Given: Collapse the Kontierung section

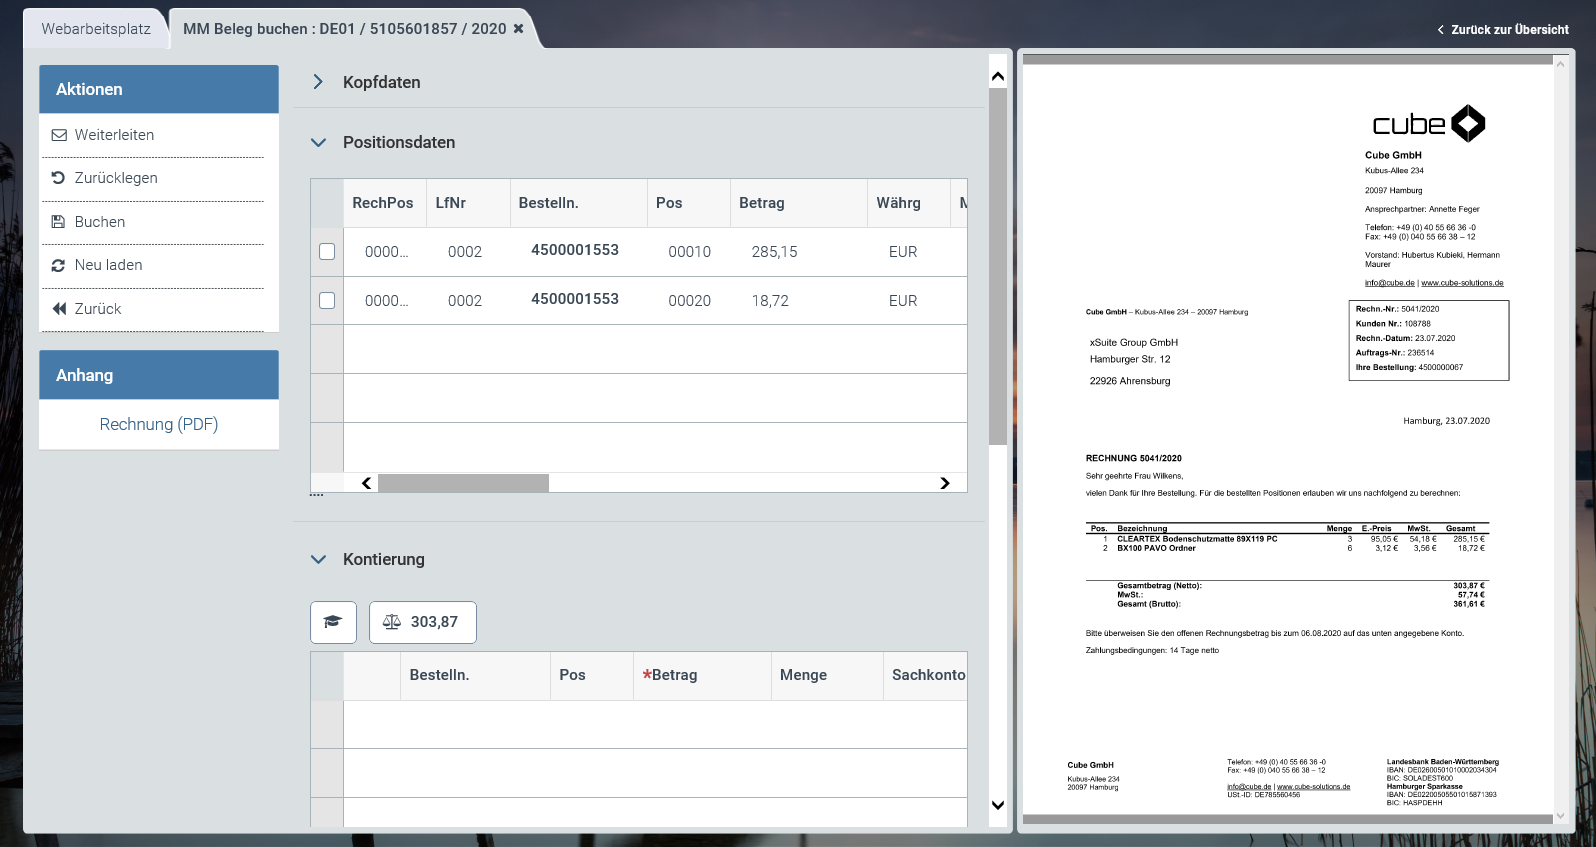Looking at the screenshot, I should pos(318,560).
